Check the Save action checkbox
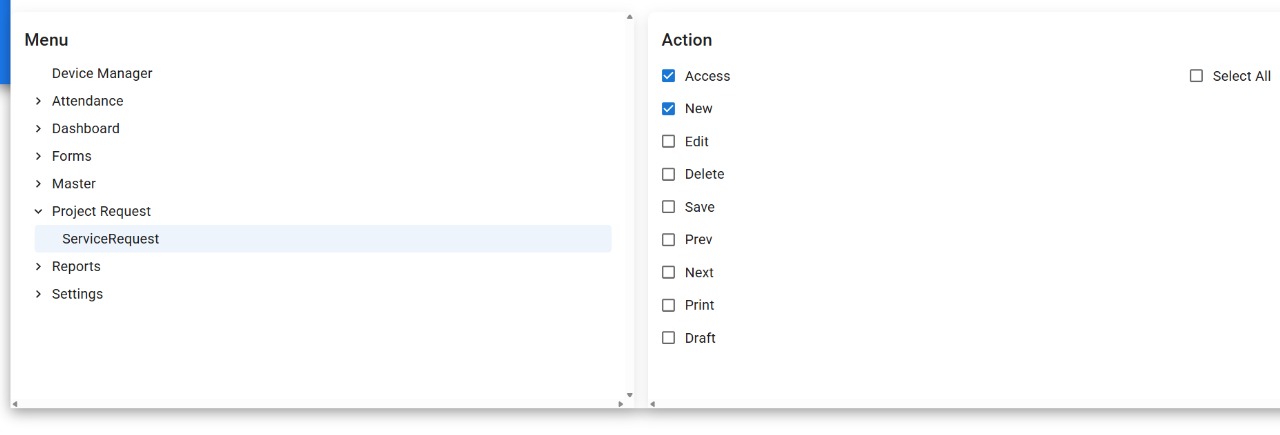This screenshot has width=1280, height=435. [x=669, y=207]
